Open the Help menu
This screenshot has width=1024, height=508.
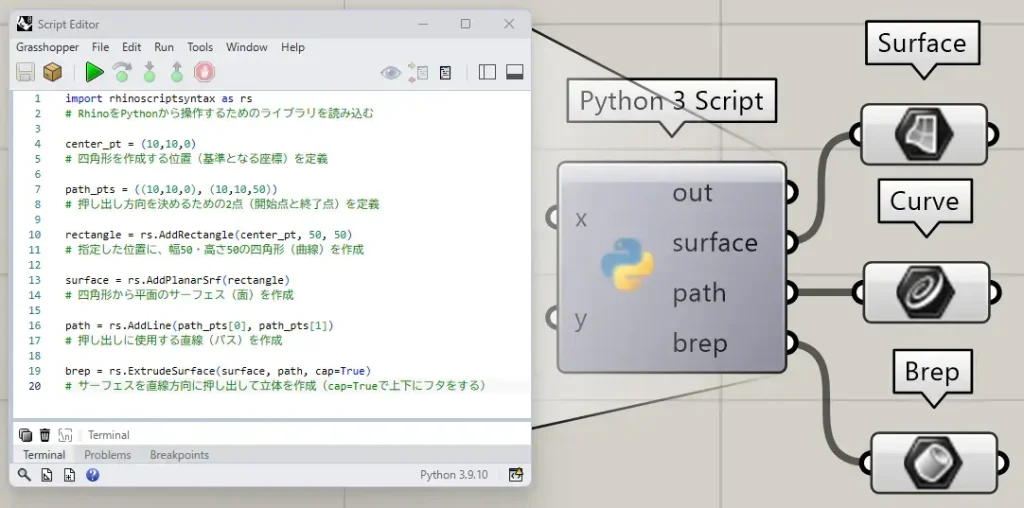pyautogui.click(x=293, y=47)
